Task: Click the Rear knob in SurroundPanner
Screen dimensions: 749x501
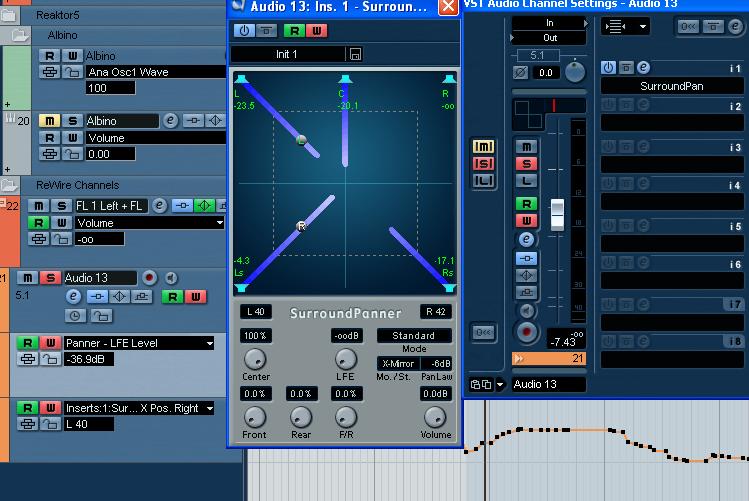Action: 301,417
